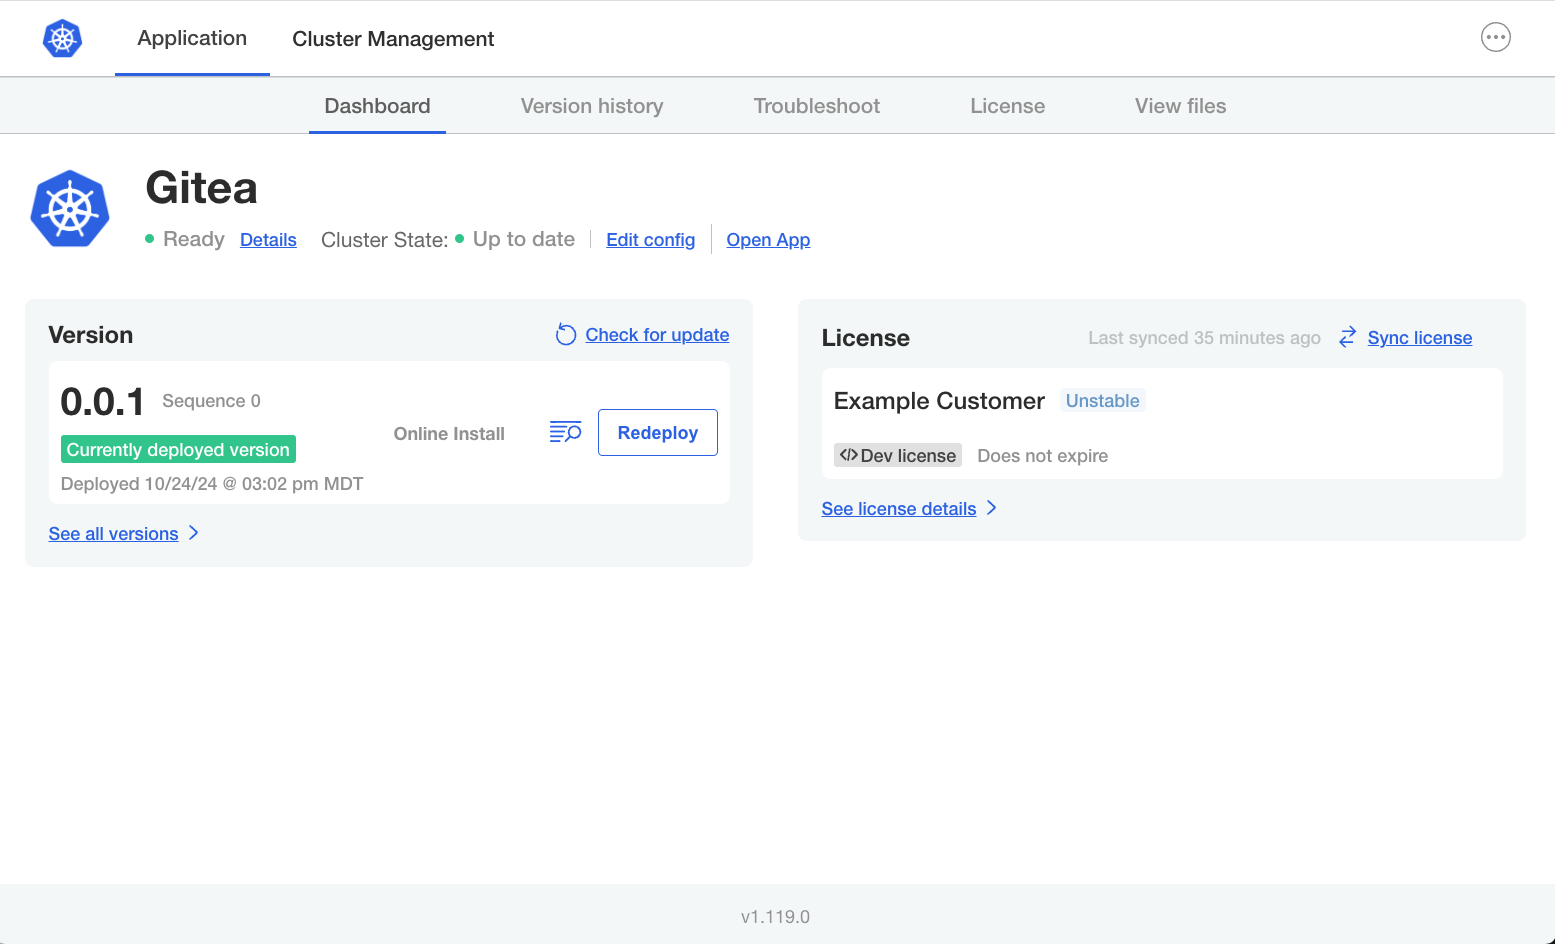1555x944 pixels.
Task: Open the Version history tab
Action: pyautogui.click(x=591, y=105)
